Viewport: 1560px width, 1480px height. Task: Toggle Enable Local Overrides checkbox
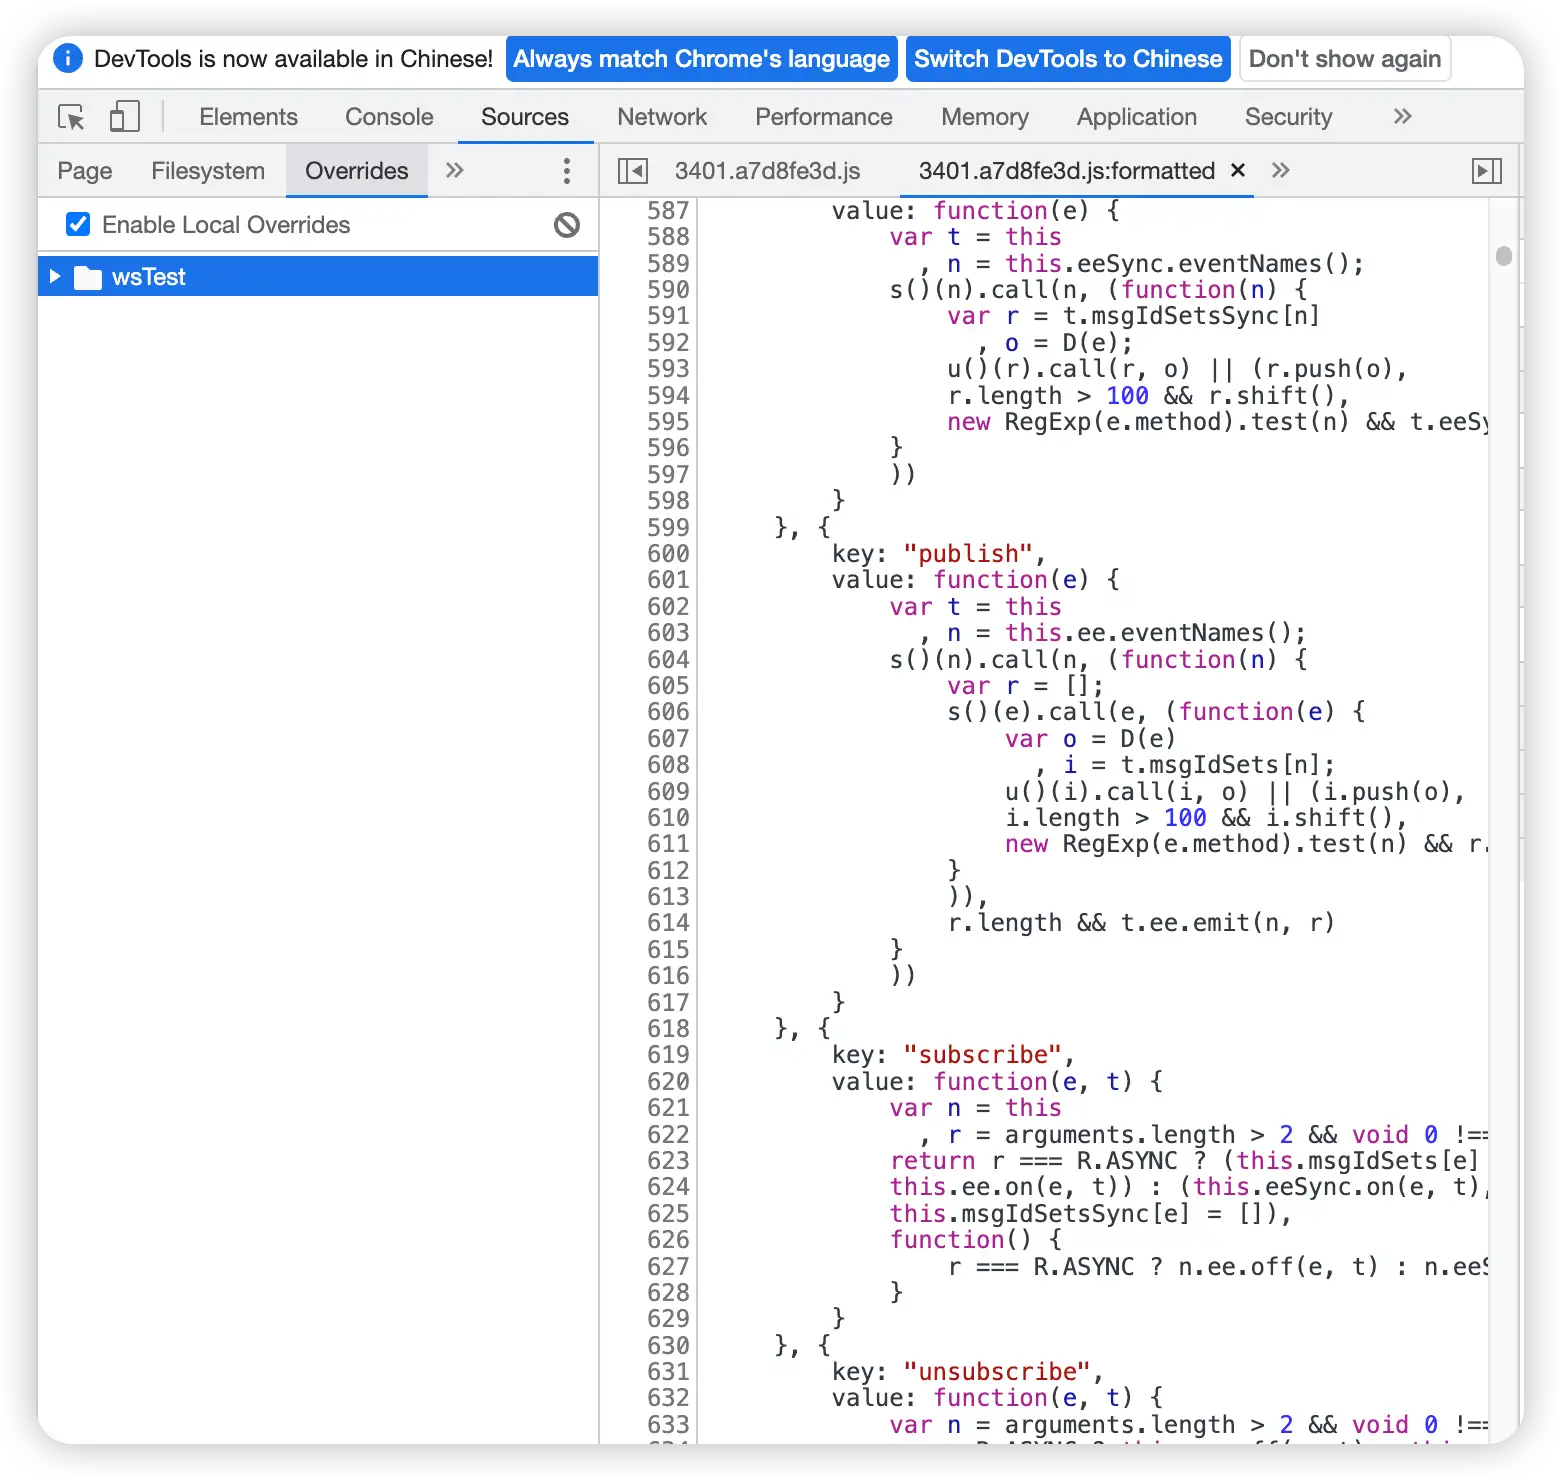coord(78,224)
